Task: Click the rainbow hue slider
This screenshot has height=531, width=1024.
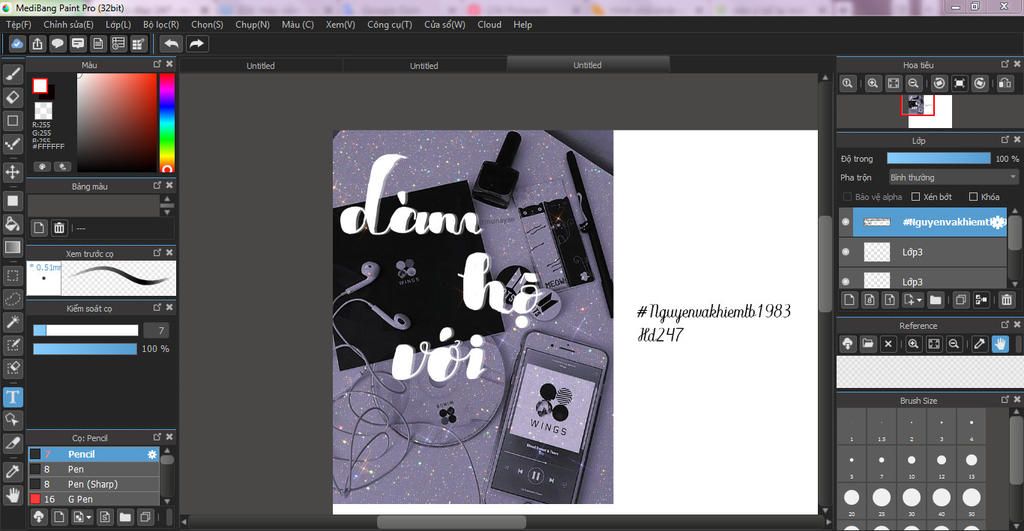Action: point(167,122)
